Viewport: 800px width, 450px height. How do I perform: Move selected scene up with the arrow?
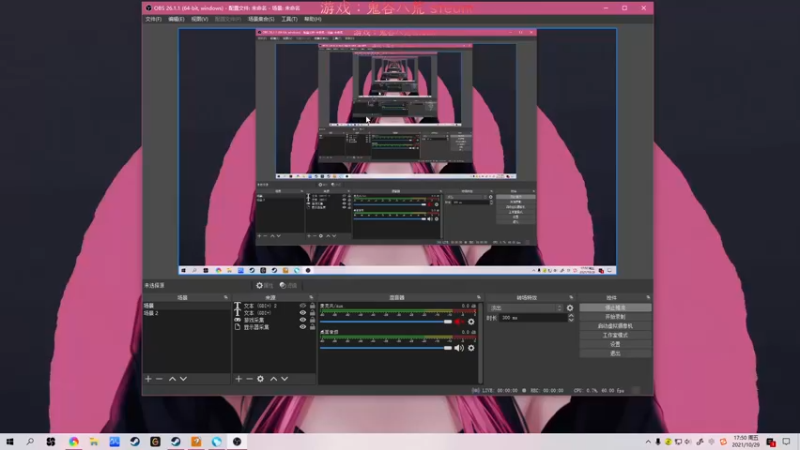tap(172, 379)
